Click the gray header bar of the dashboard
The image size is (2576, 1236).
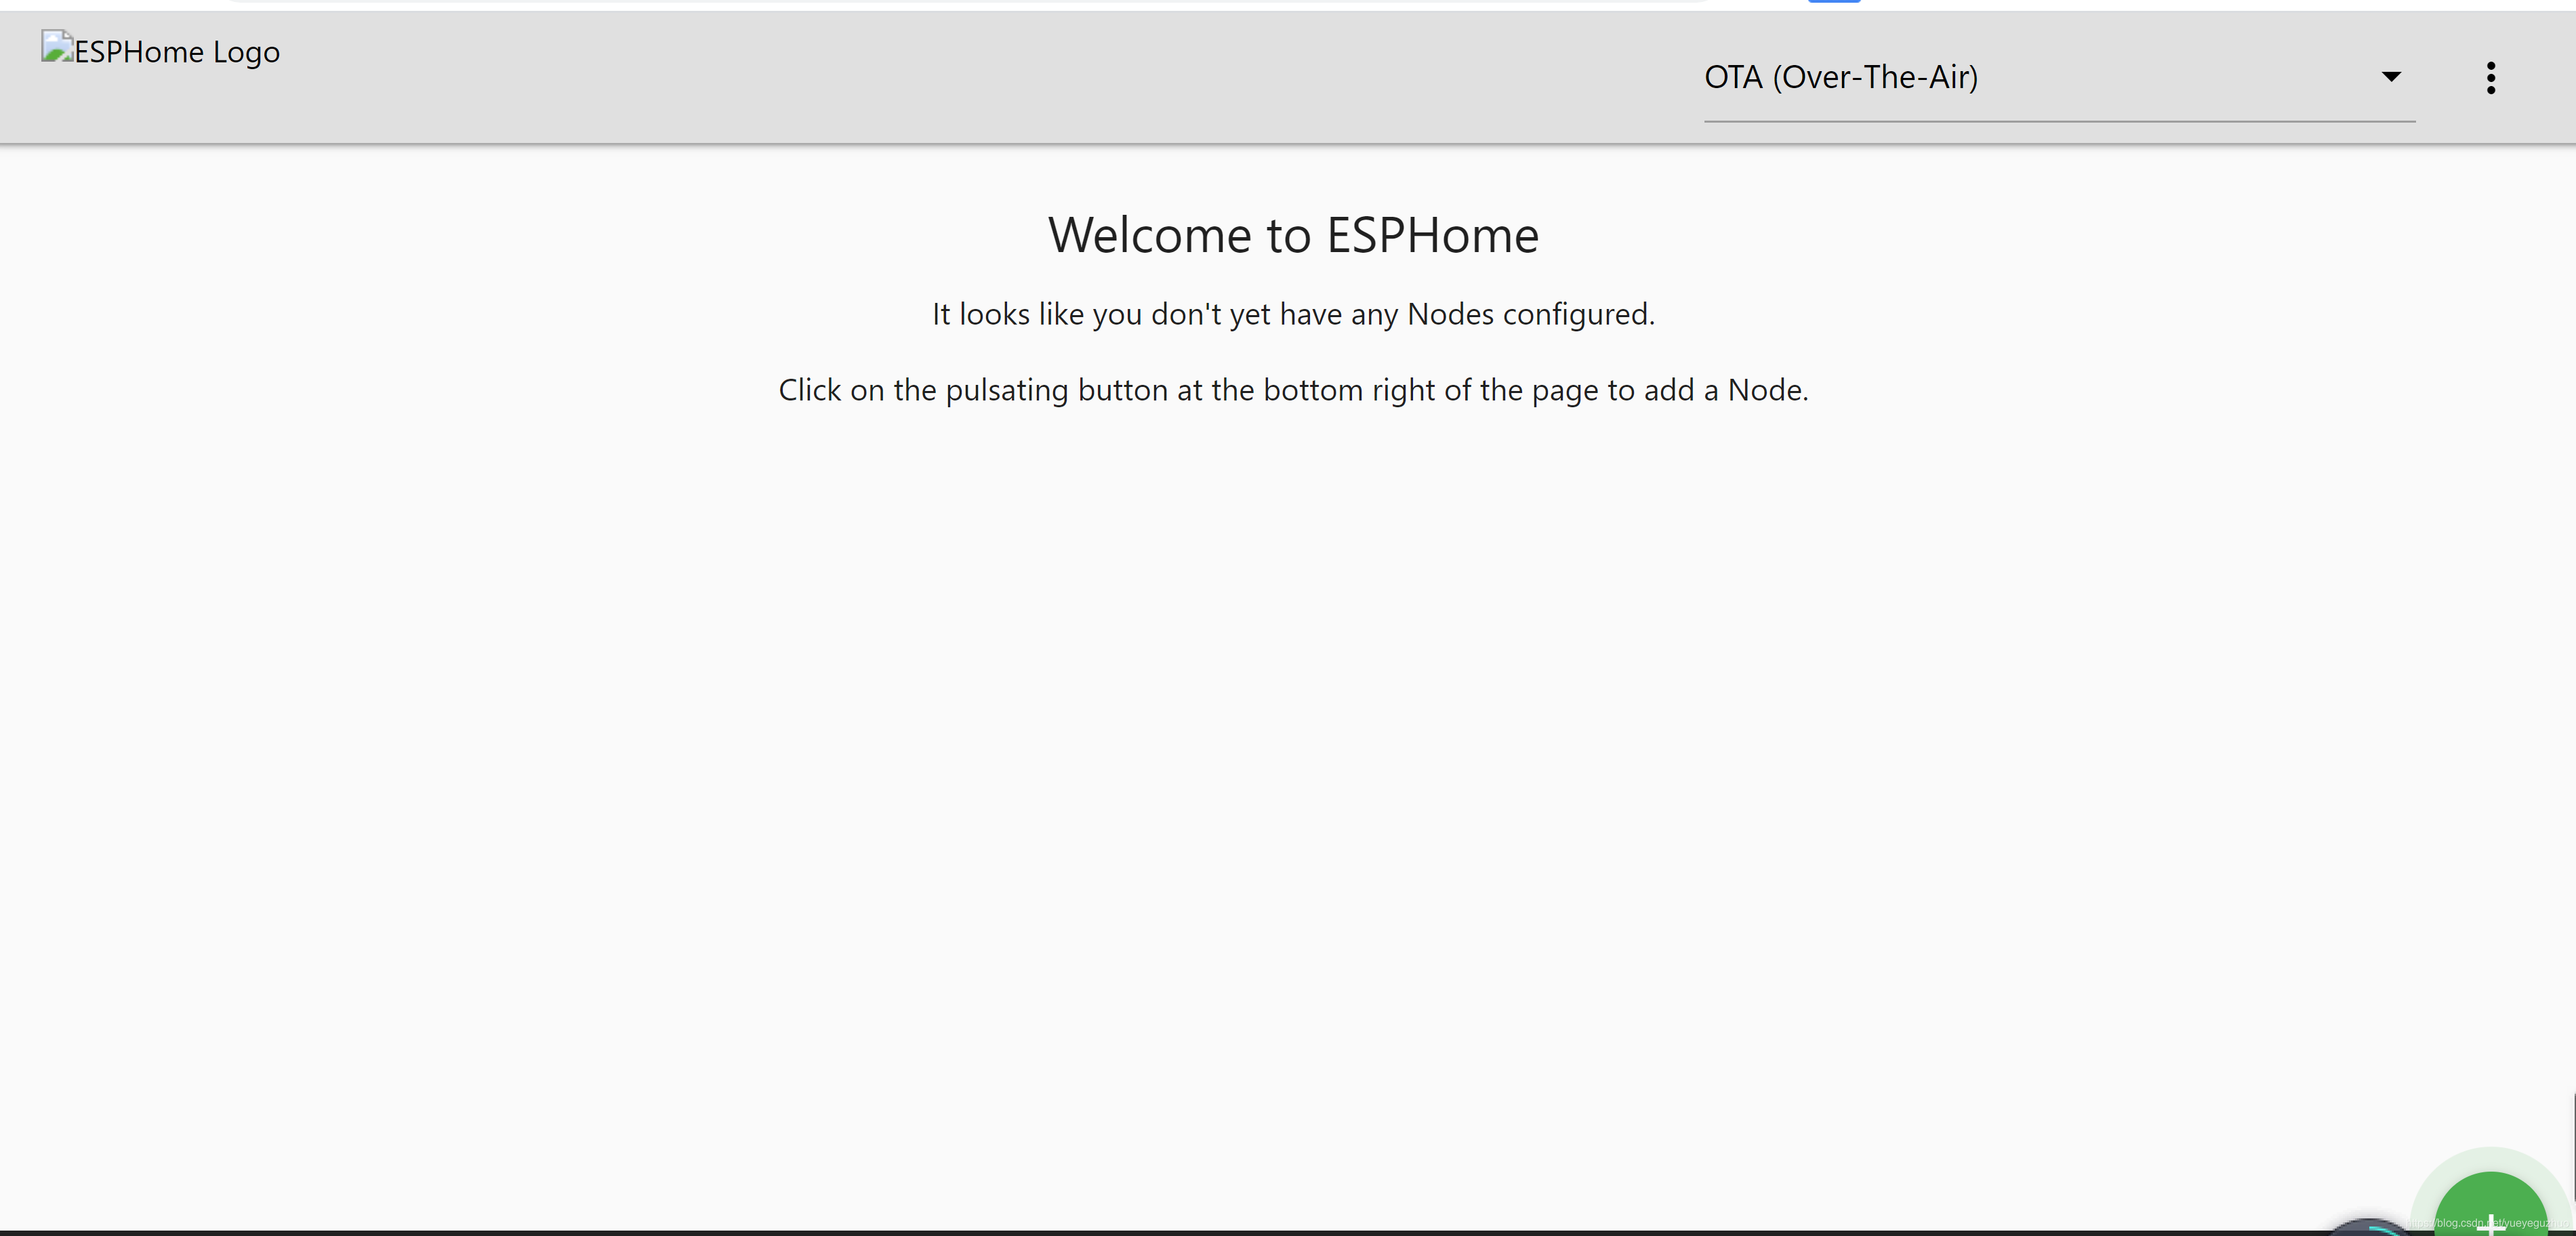coord(900,78)
